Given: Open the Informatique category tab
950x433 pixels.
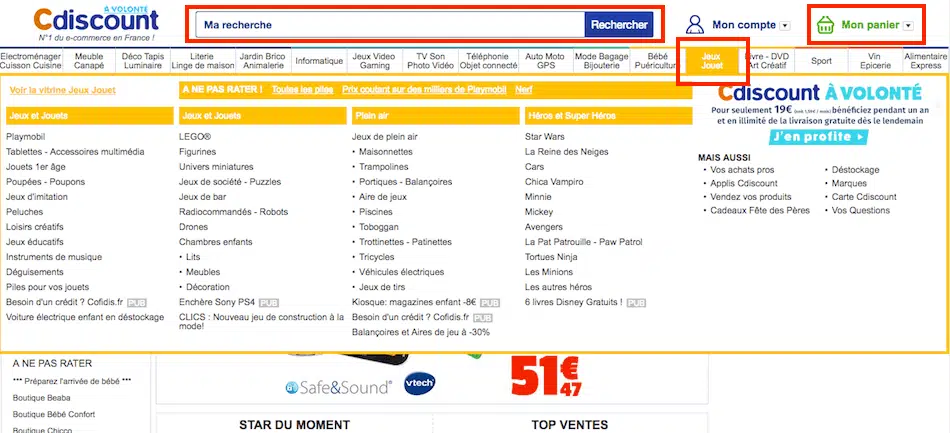Looking at the screenshot, I should pos(319,61).
